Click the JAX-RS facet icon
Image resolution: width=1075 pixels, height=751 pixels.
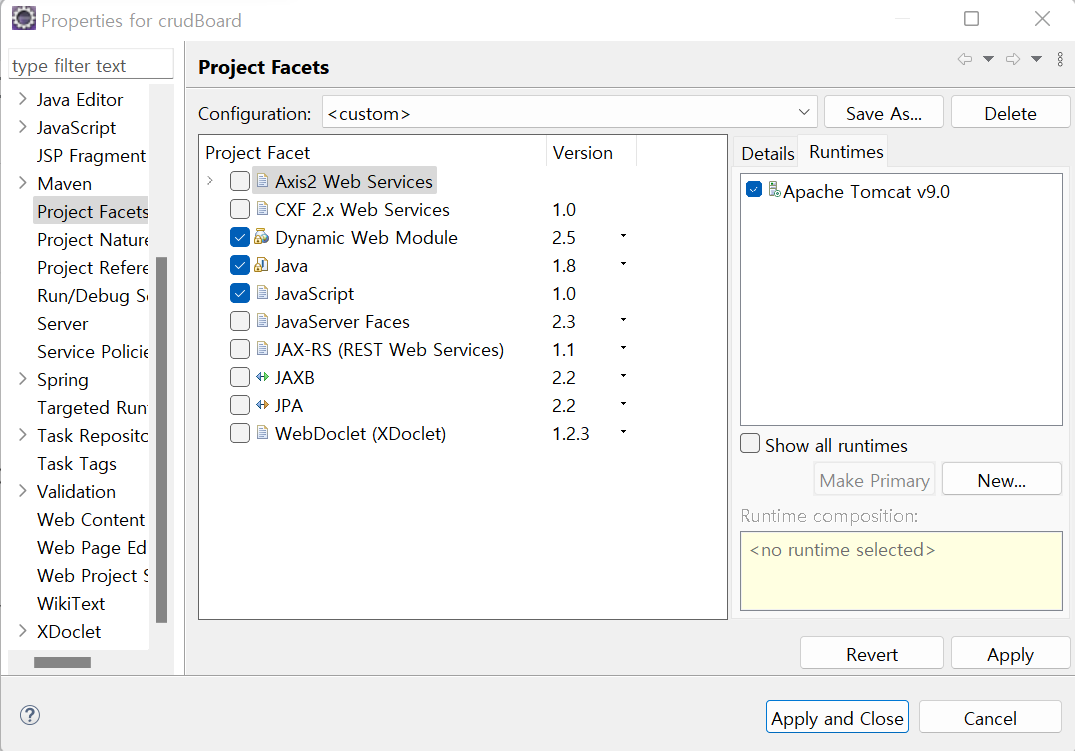click(262, 349)
